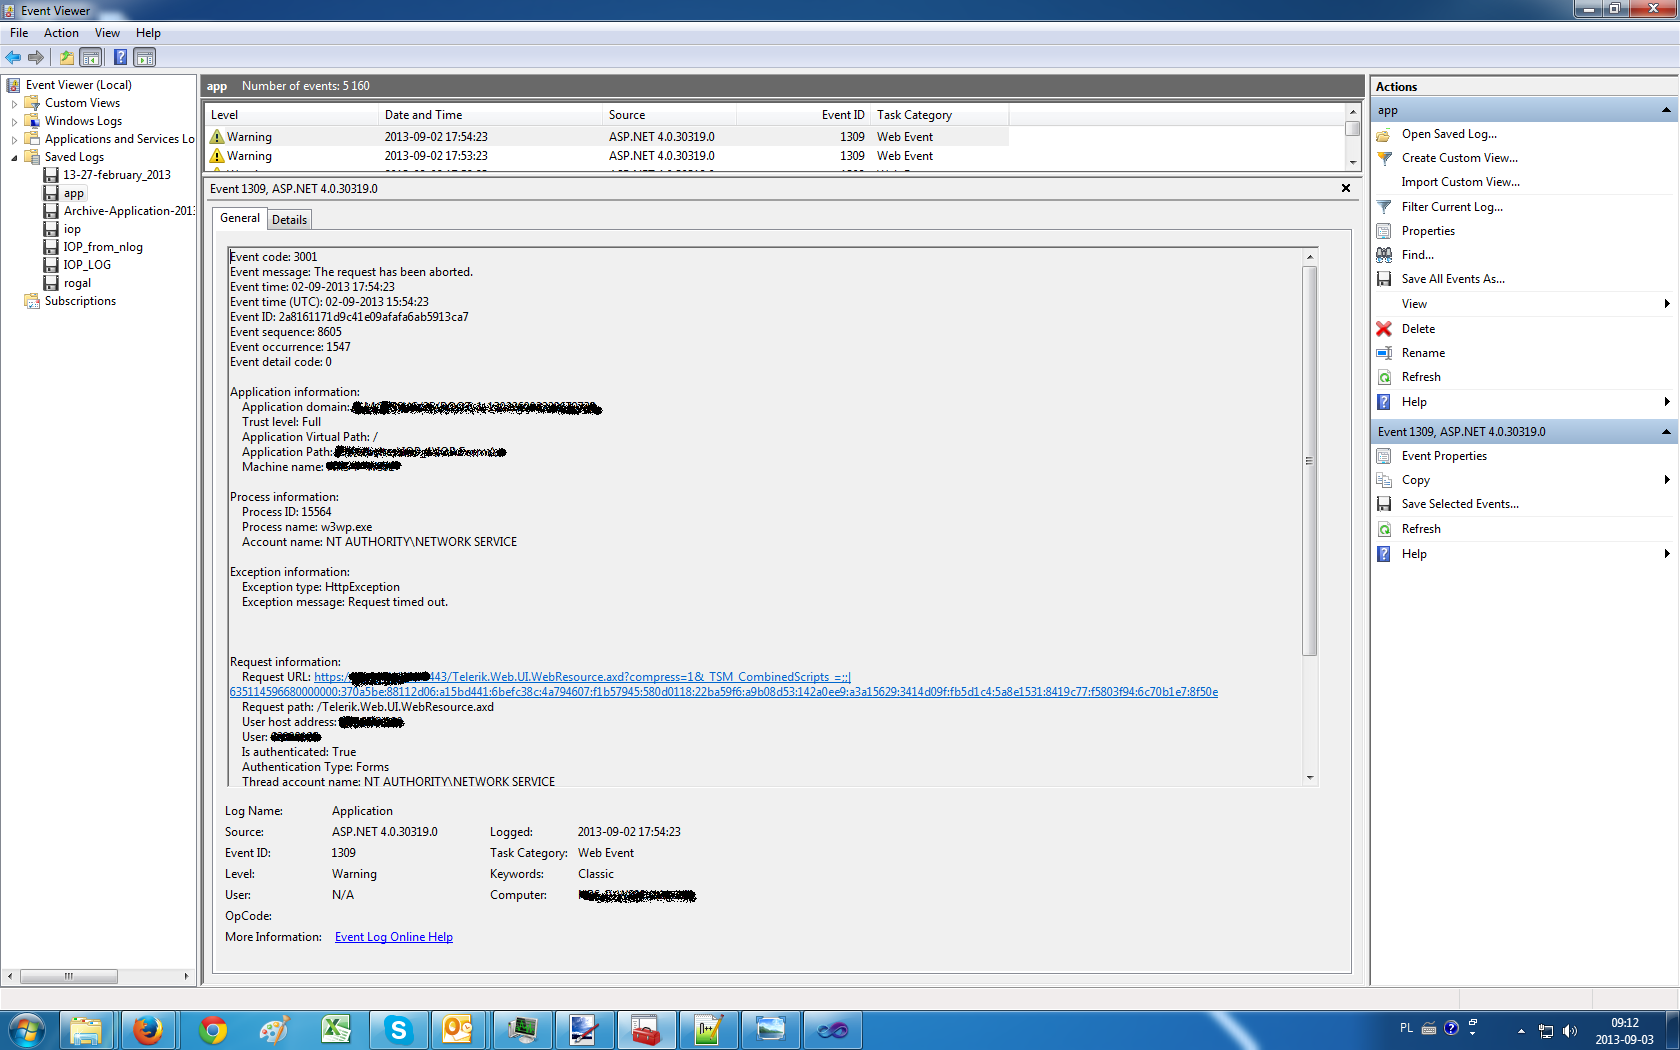Switch to the Details tab
Screen dimensions: 1680x1050
tap(290, 220)
